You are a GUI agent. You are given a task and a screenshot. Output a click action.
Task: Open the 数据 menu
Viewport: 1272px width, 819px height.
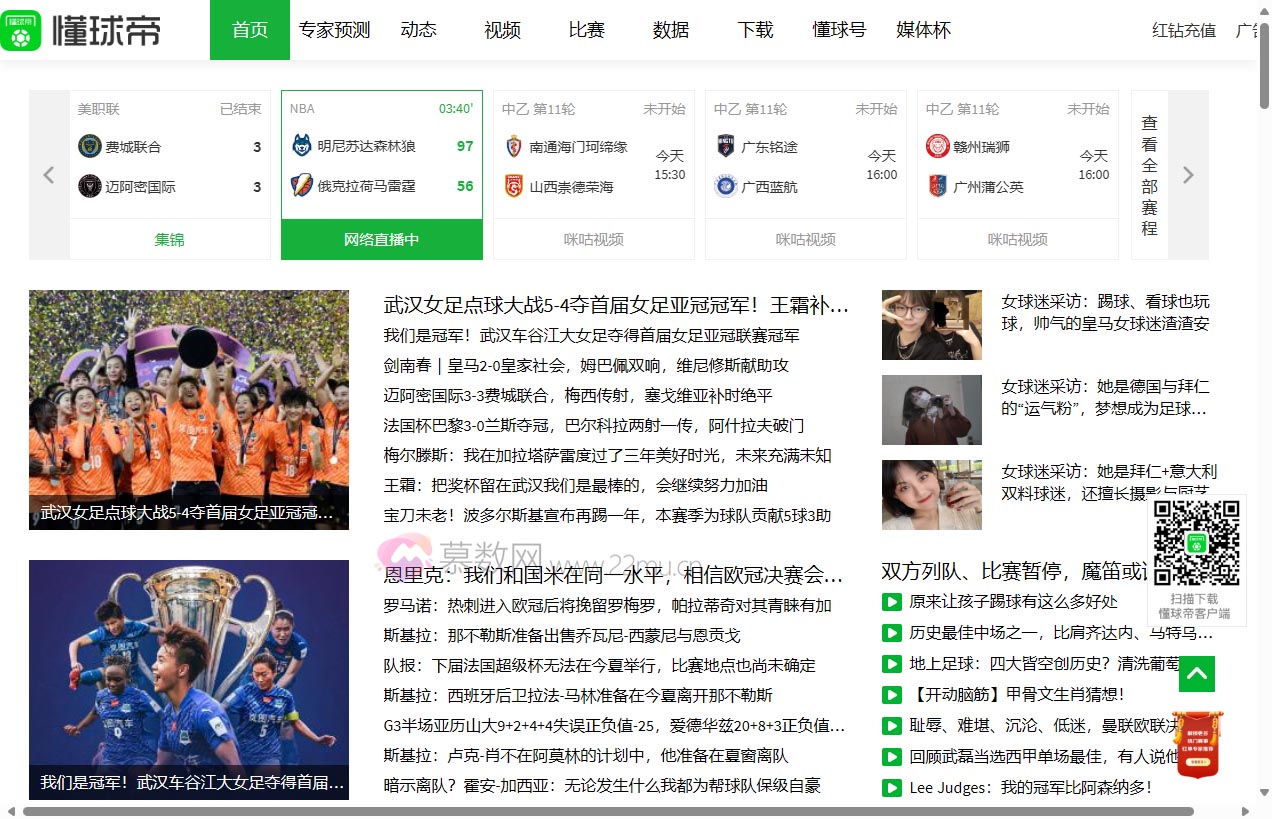point(670,31)
